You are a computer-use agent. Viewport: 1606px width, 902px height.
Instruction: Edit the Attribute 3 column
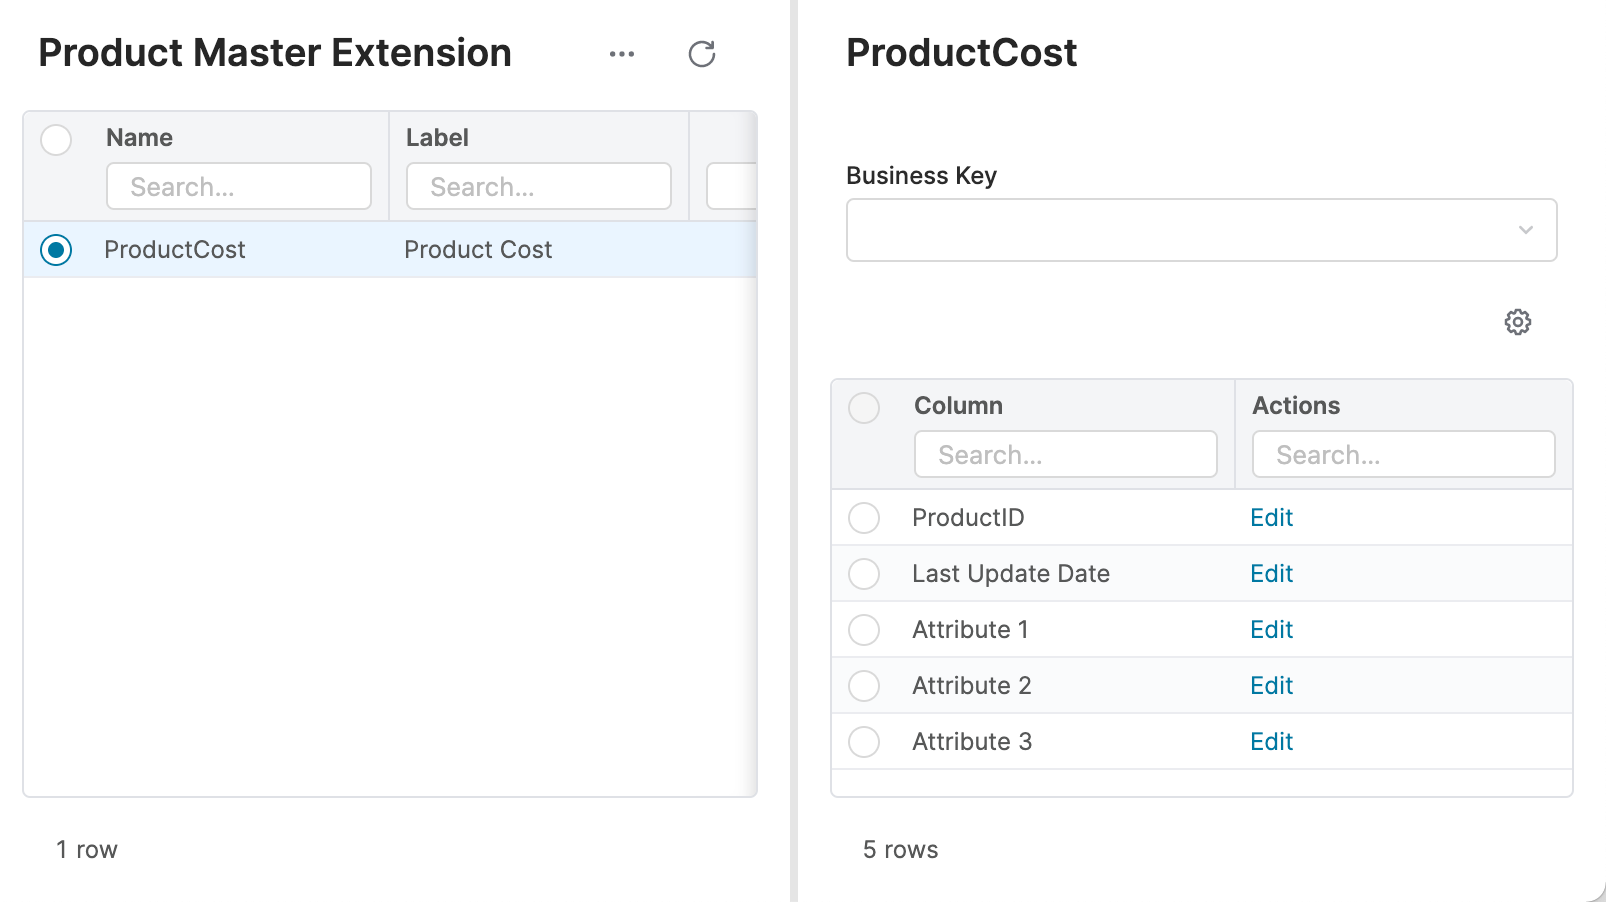(x=1270, y=741)
